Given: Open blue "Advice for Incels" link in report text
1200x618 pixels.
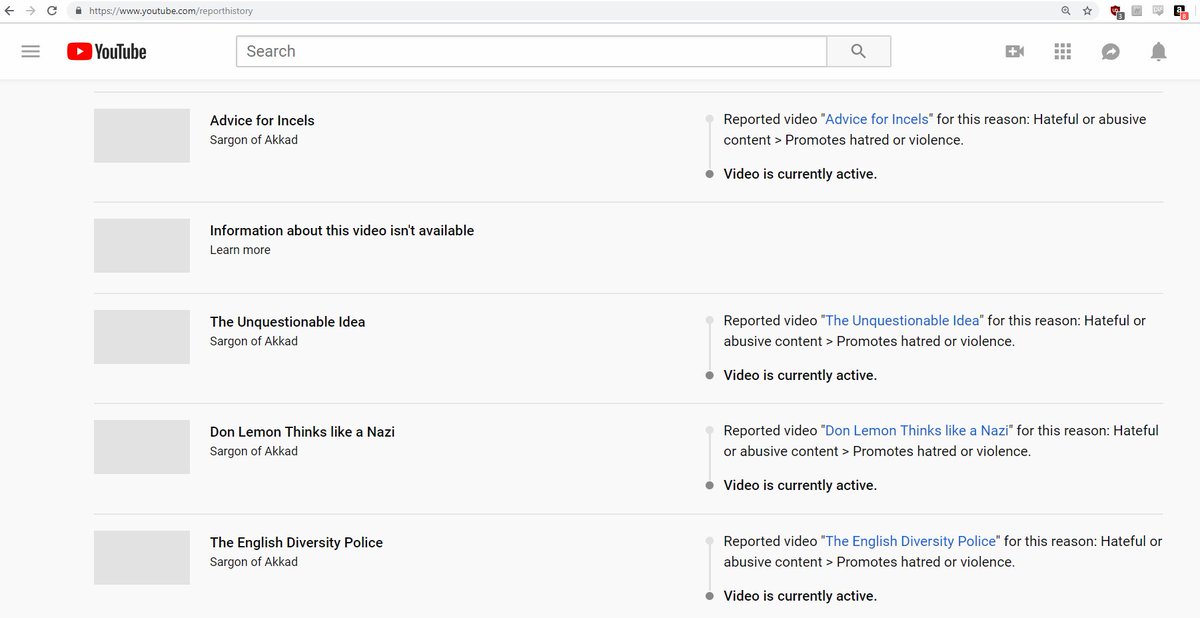Looking at the screenshot, I should click(x=877, y=119).
